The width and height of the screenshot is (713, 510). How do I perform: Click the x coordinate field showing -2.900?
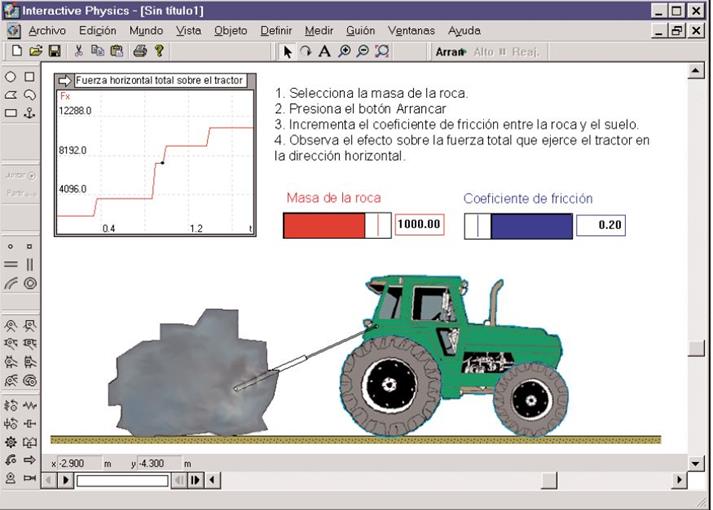80,464
